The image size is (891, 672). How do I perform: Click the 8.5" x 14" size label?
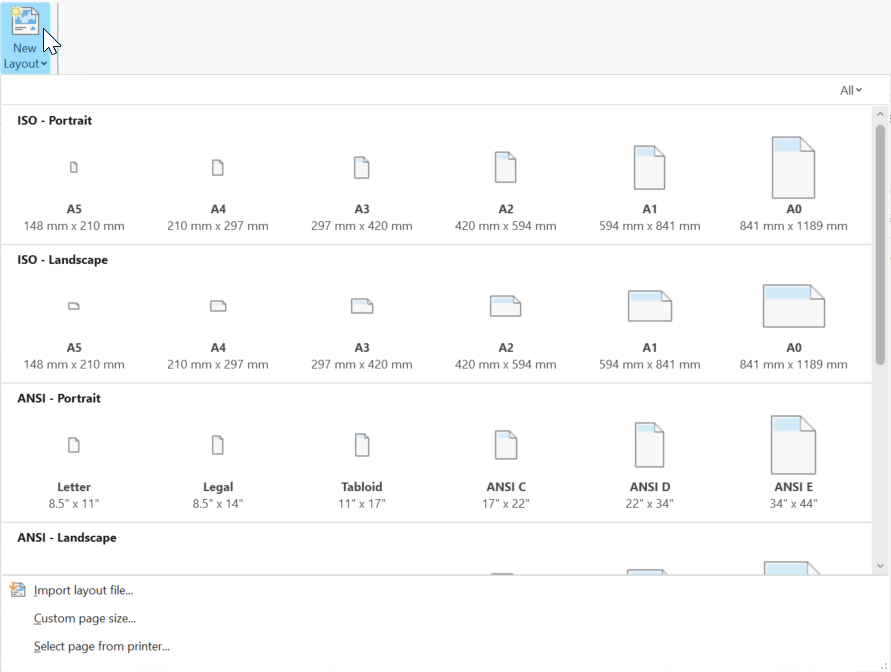pyautogui.click(x=218, y=503)
